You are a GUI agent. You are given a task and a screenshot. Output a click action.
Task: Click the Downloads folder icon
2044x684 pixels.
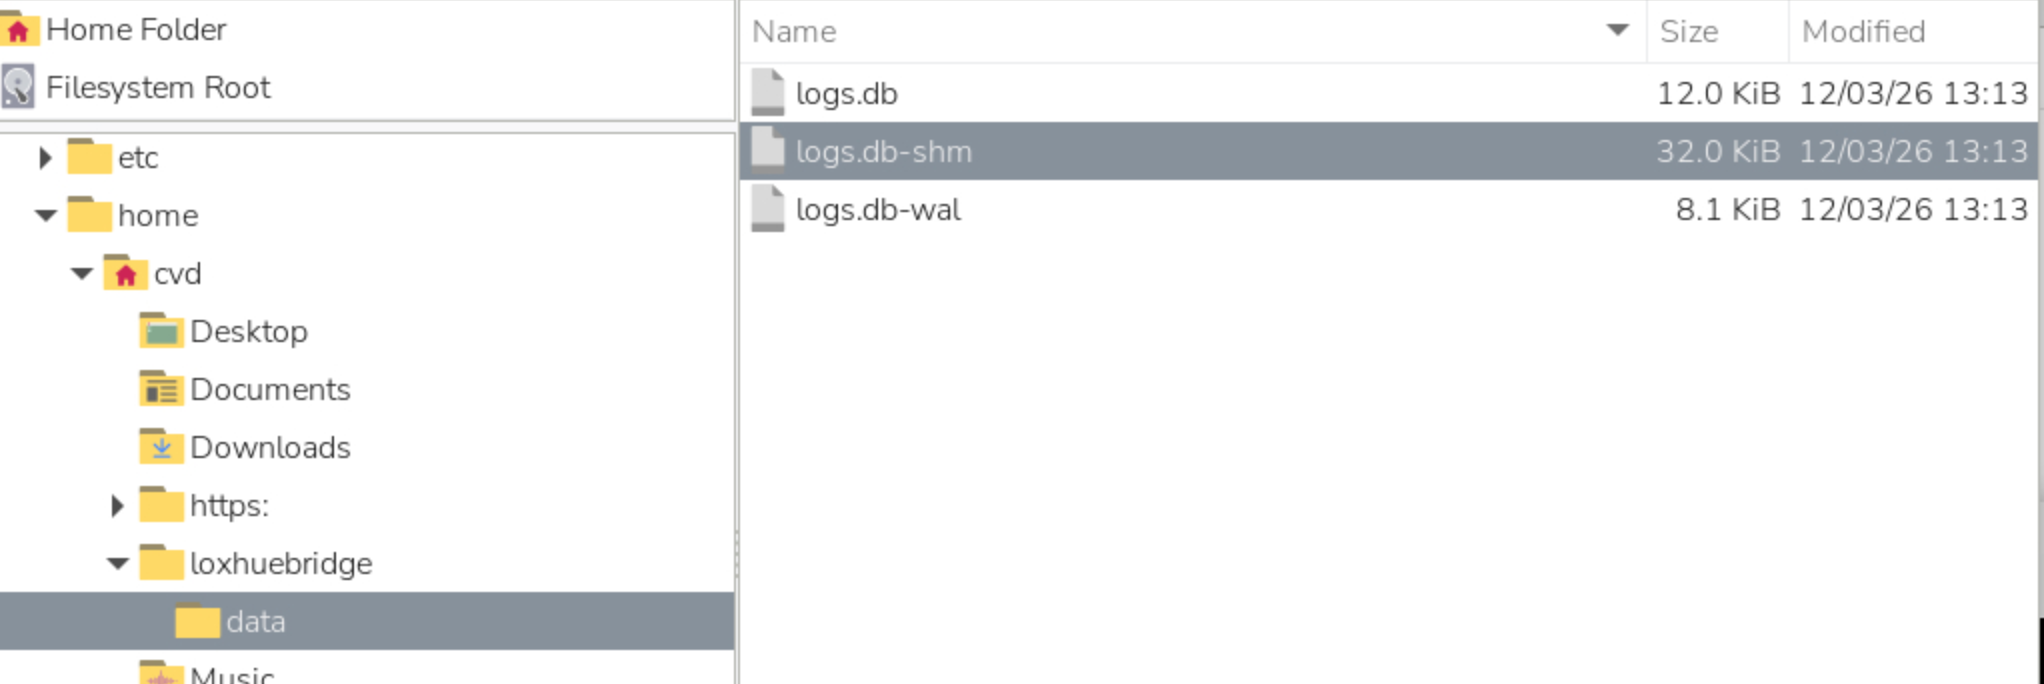pos(161,447)
